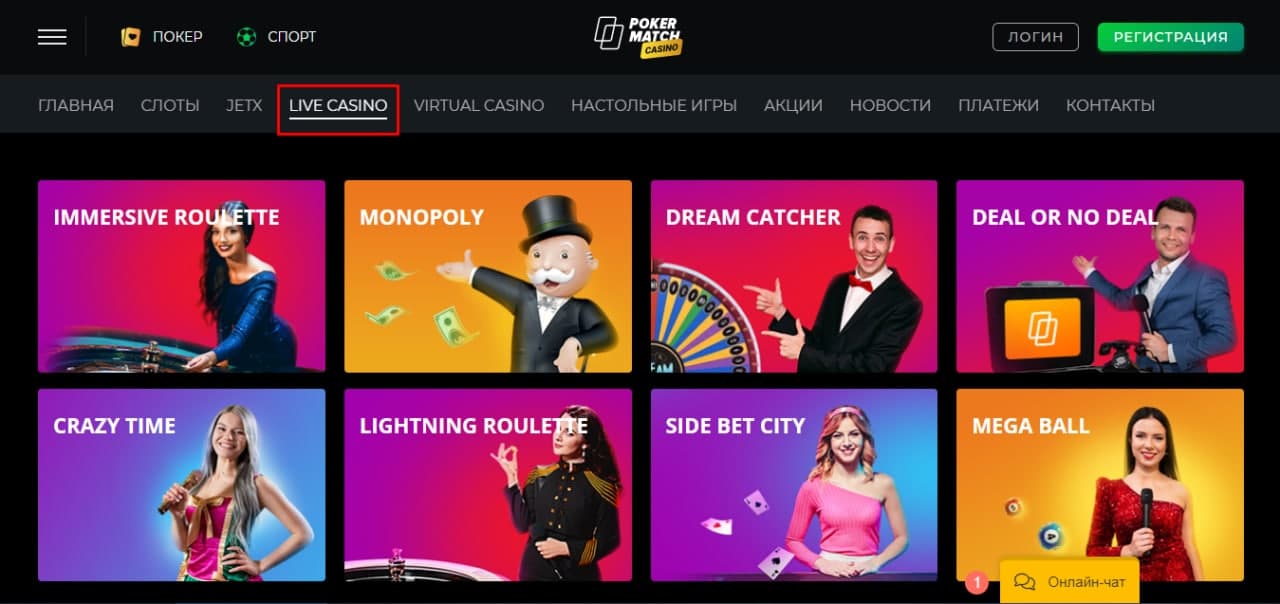Select the Live Casino tab
This screenshot has width=1280, height=604.
pyautogui.click(x=338, y=105)
